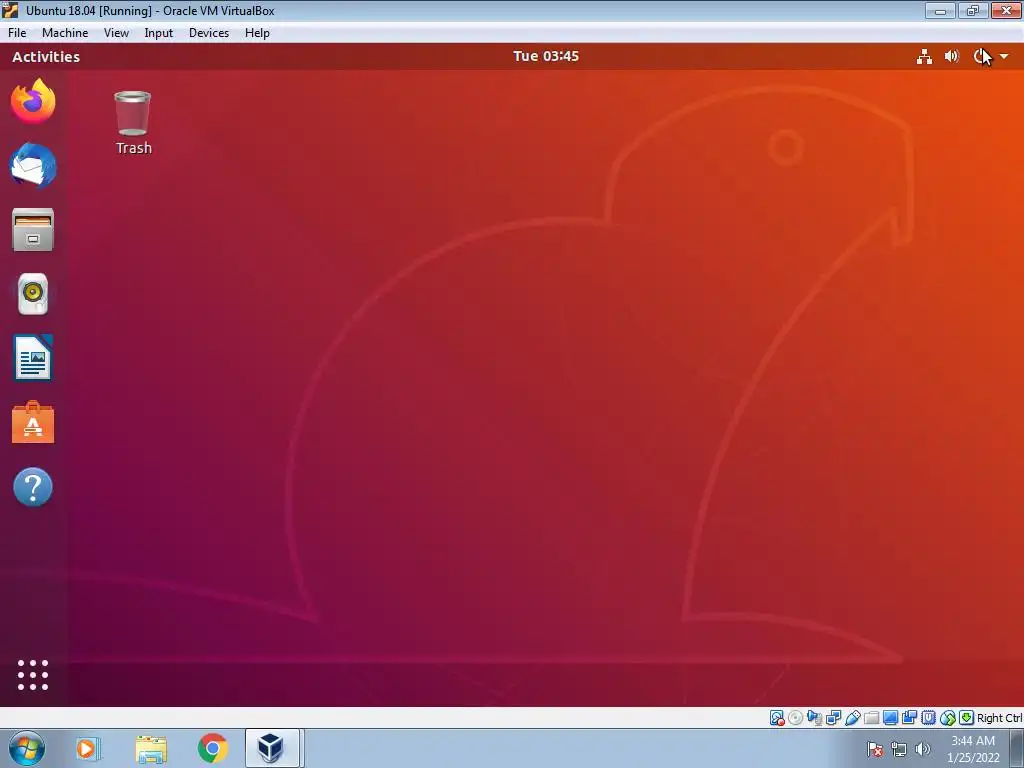
Task: Click network adapter indicator in VirtualBox status bar
Action: click(833, 718)
